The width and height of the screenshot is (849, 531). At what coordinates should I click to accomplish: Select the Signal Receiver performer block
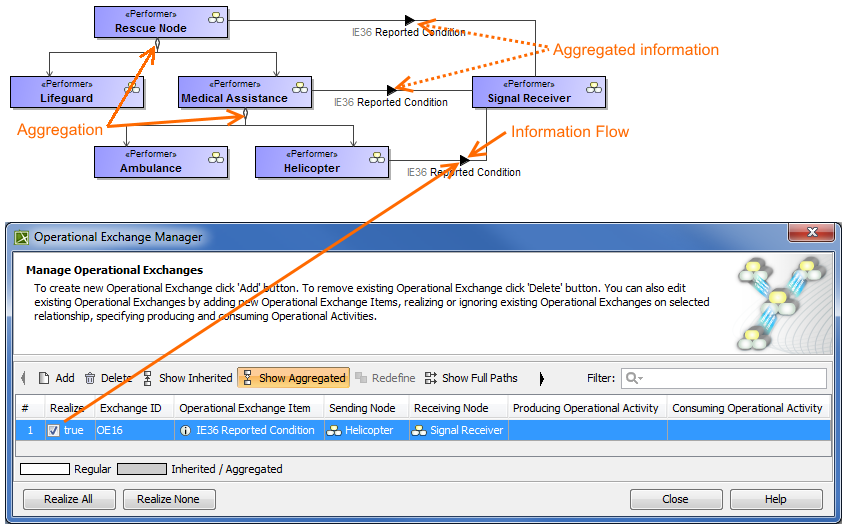tap(539, 92)
